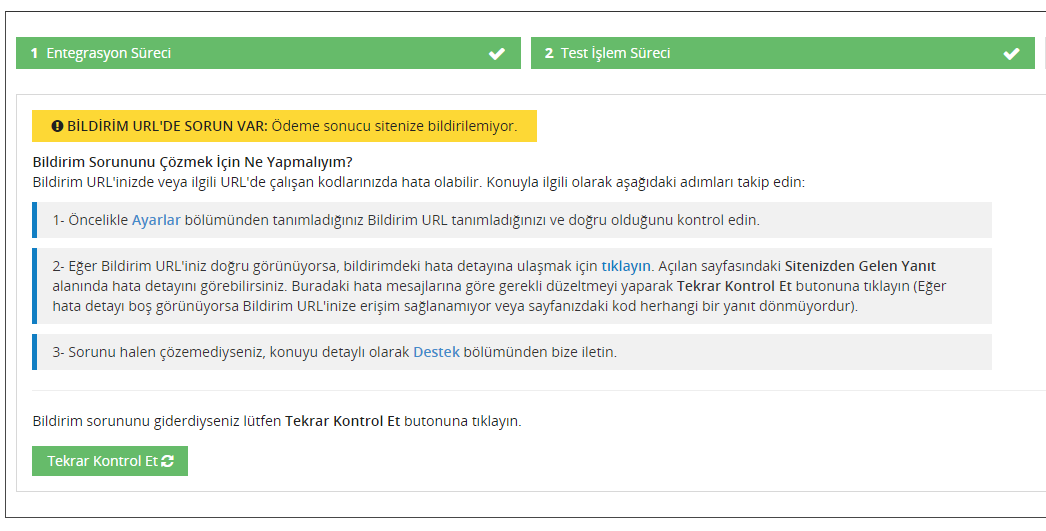Open the Ayarlar link
The width and height of the screenshot is (1046, 531).
pyautogui.click(x=156, y=220)
